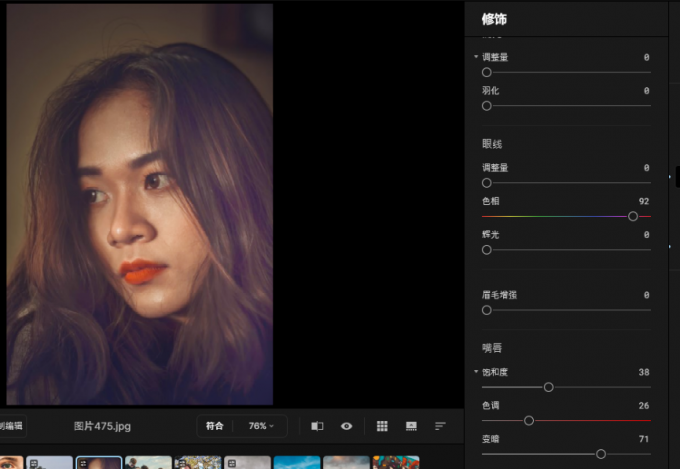Switch to the grid view icon

tap(382, 426)
